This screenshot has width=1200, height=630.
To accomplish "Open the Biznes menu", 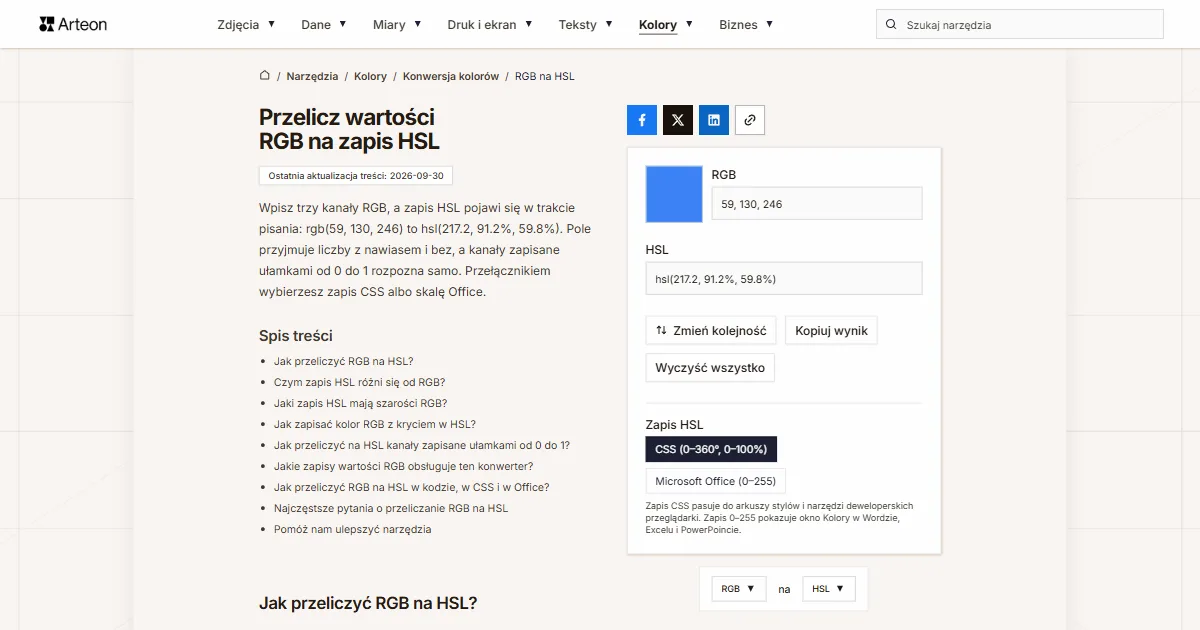I will [x=746, y=24].
